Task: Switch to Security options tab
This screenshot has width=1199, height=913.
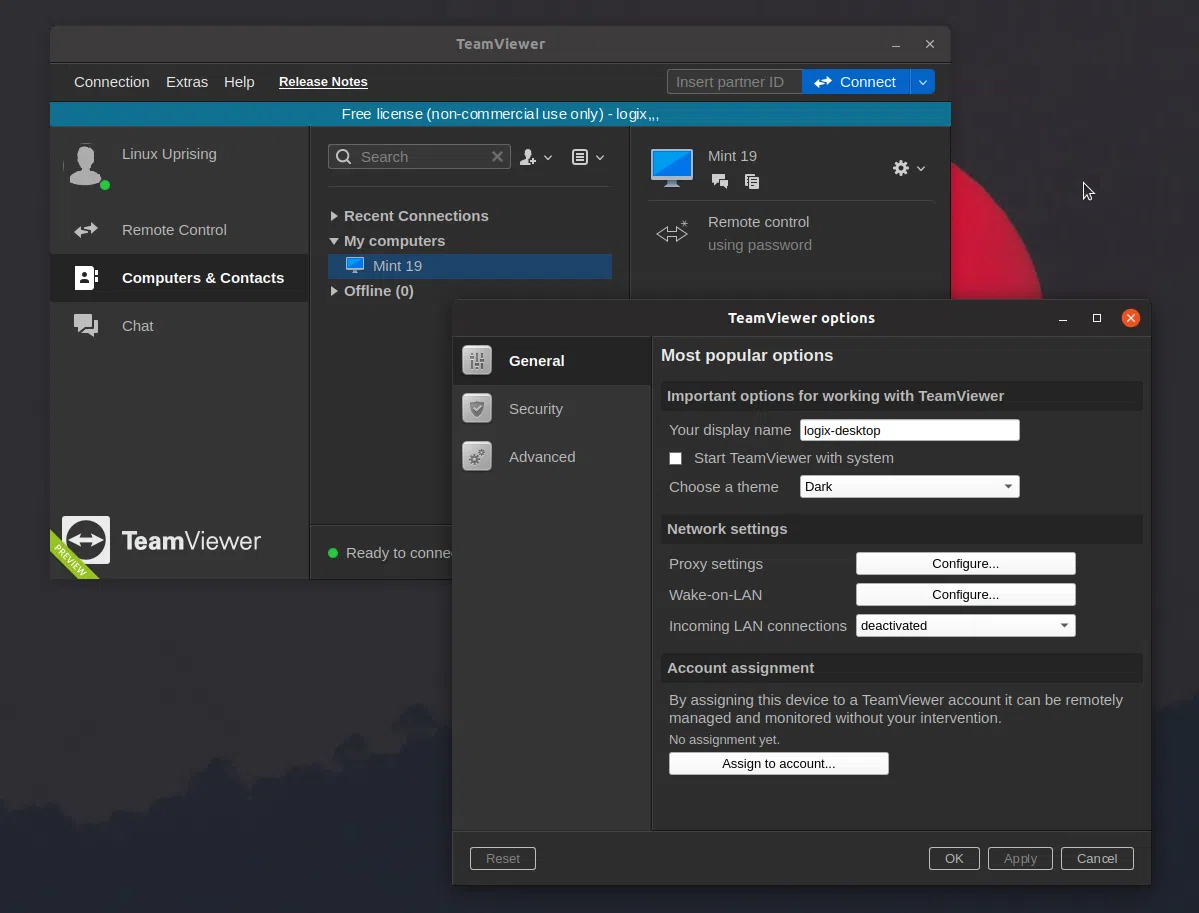Action: (x=552, y=409)
